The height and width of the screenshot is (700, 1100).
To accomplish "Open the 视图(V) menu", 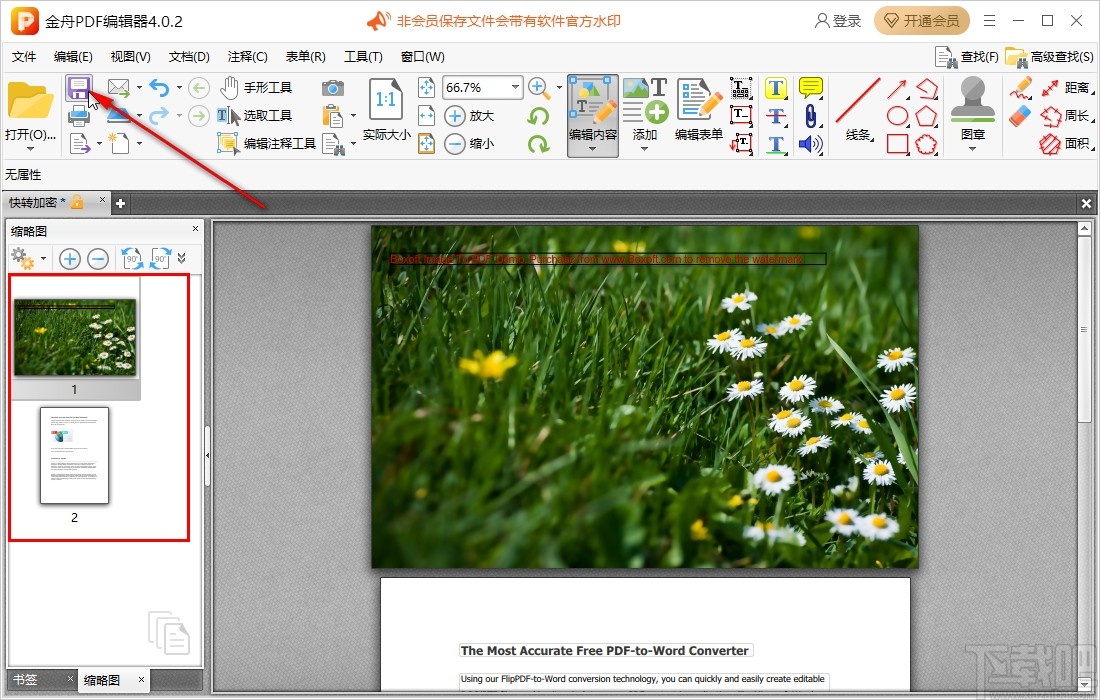I will (x=130, y=57).
